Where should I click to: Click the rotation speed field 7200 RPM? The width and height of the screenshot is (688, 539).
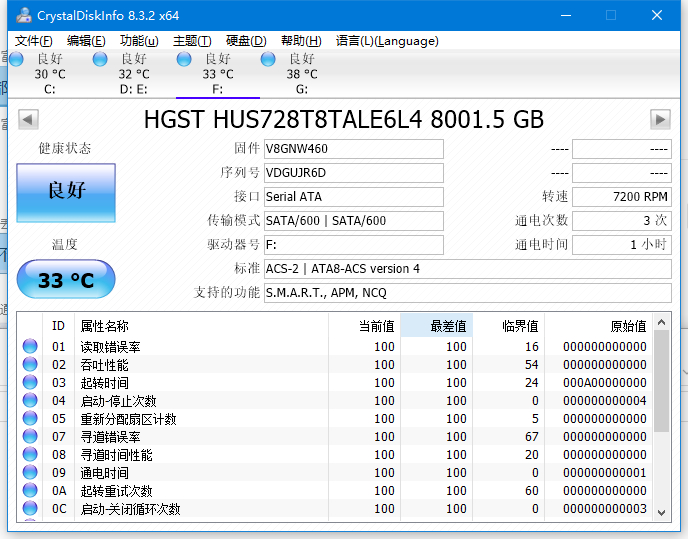[622, 197]
